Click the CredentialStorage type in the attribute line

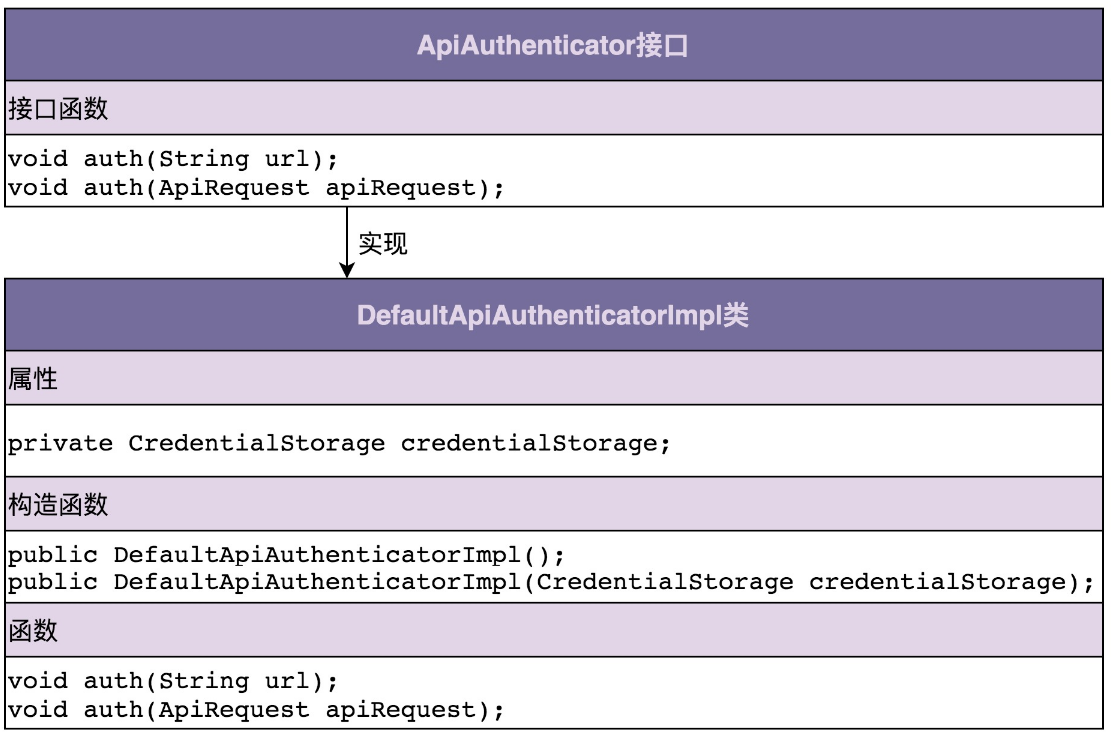[256, 443]
